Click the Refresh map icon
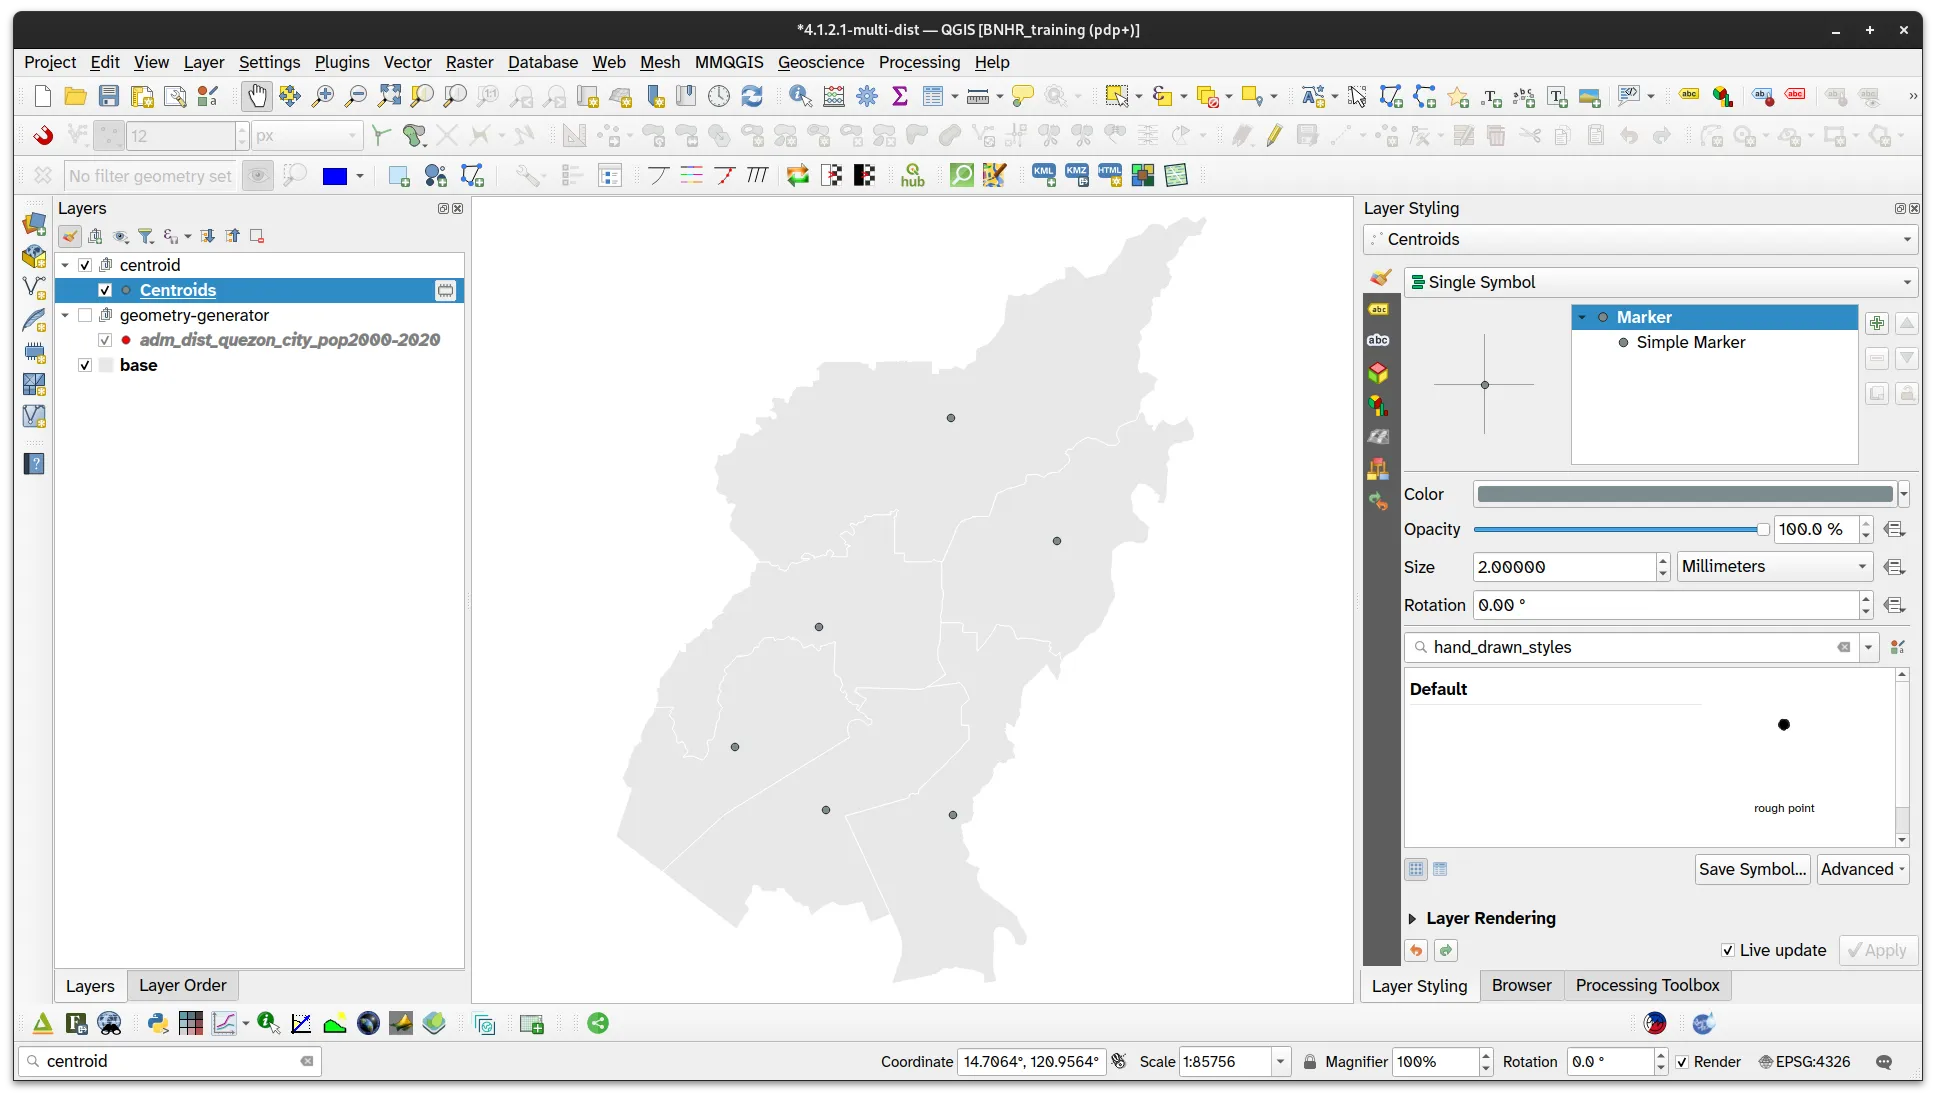The width and height of the screenshot is (1936, 1097). click(x=752, y=96)
